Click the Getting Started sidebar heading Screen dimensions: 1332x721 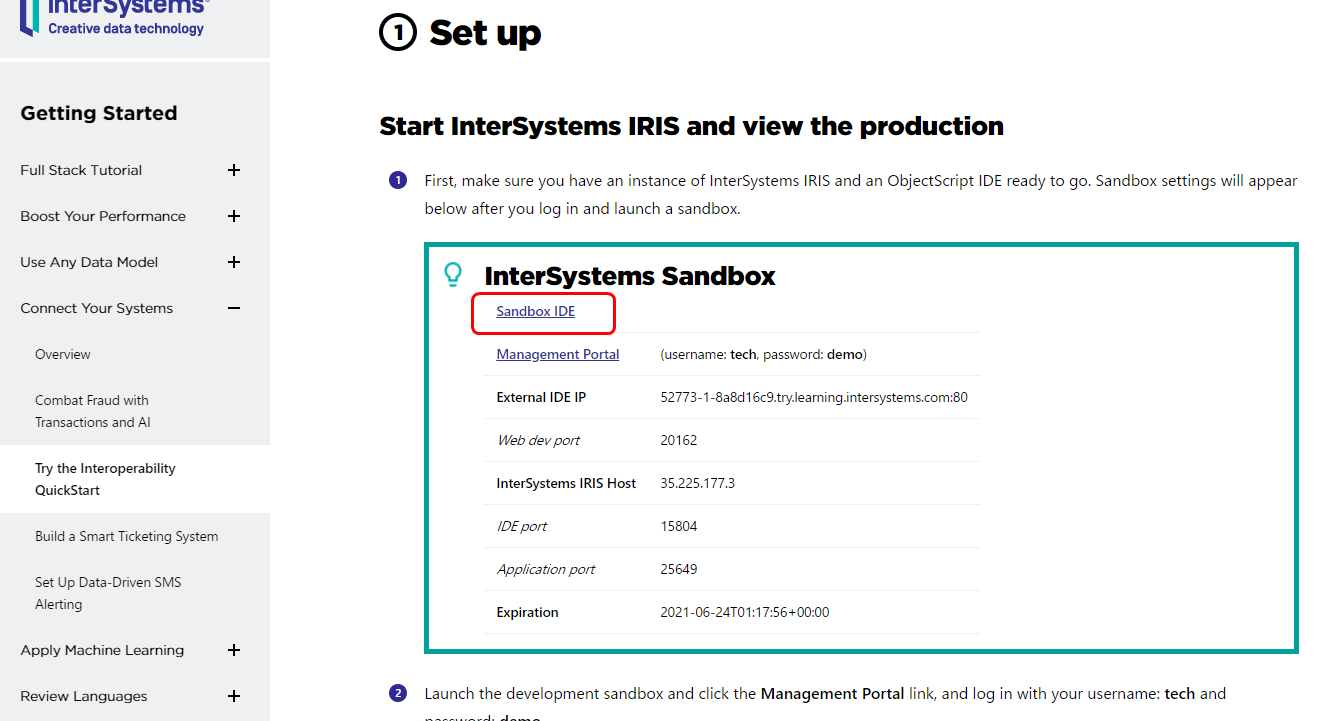[x=99, y=113]
